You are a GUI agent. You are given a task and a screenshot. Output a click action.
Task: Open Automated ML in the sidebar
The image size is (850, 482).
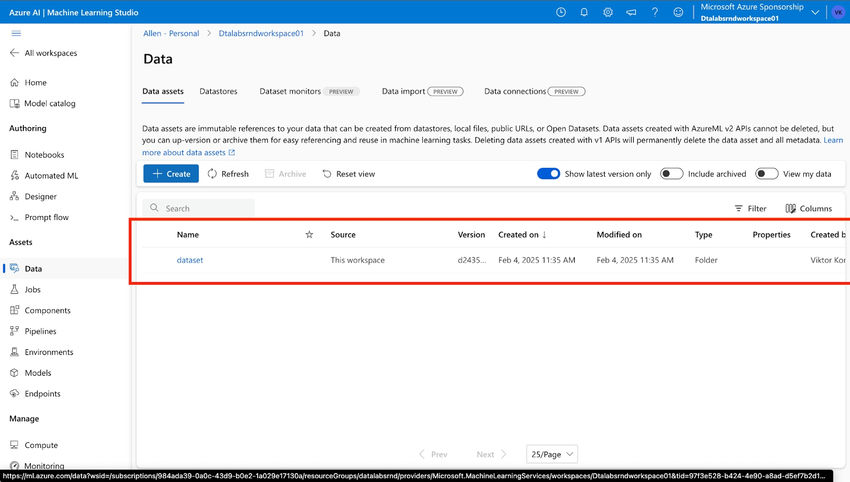pyautogui.click(x=44, y=176)
